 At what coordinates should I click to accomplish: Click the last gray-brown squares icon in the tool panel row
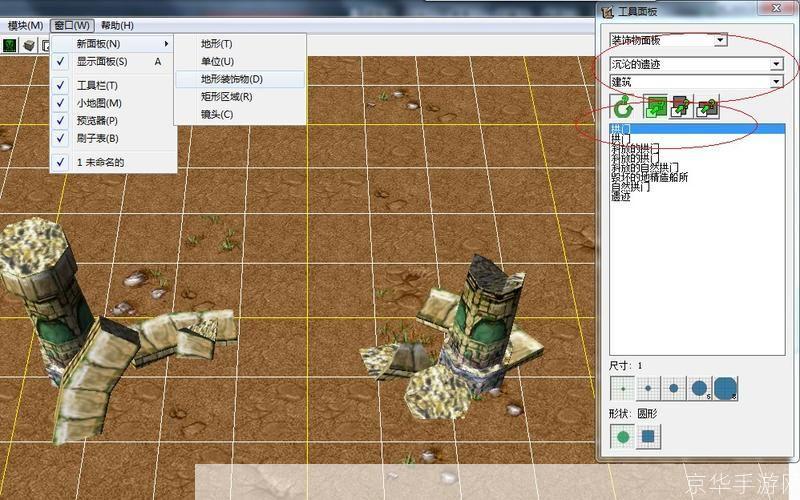click(x=707, y=107)
